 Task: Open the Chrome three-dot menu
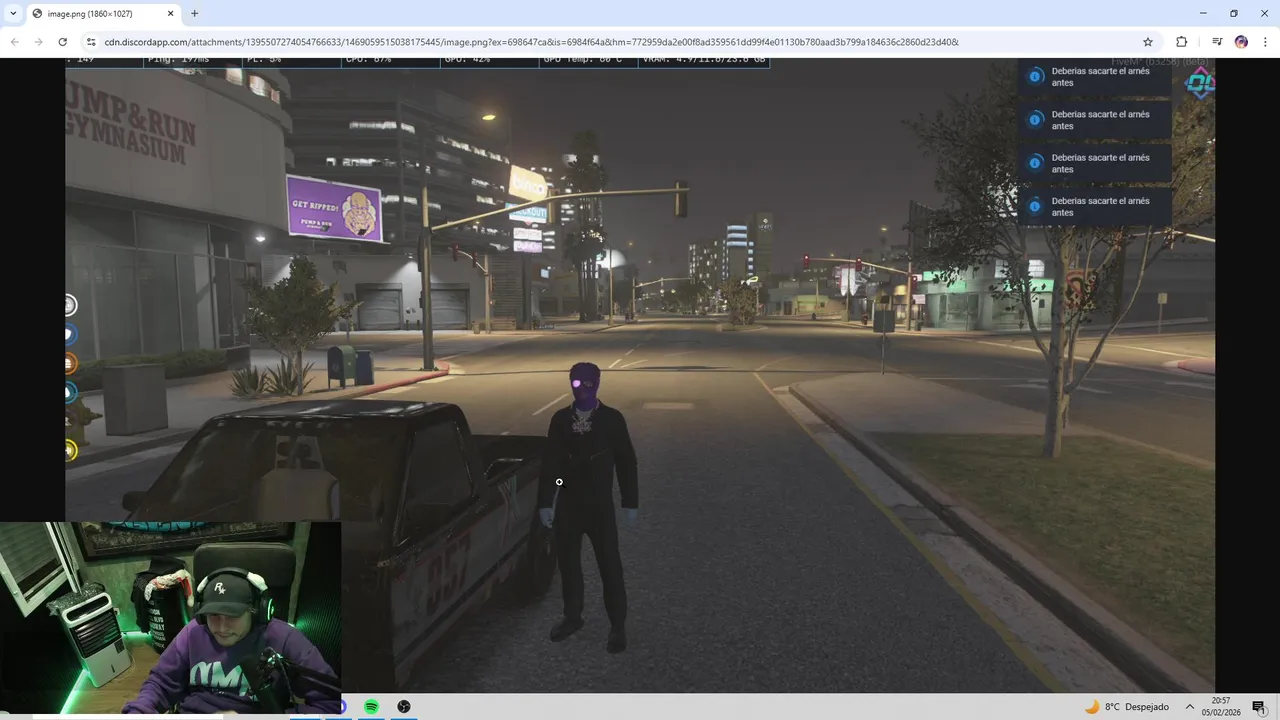(x=1265, y=42)
